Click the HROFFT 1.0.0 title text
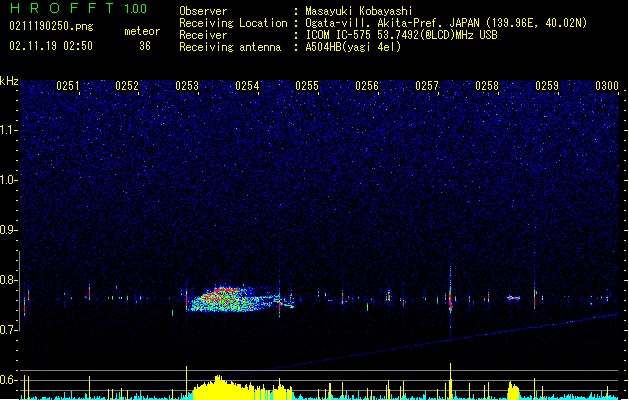629x400 pixels. click(x=79, y=8)
